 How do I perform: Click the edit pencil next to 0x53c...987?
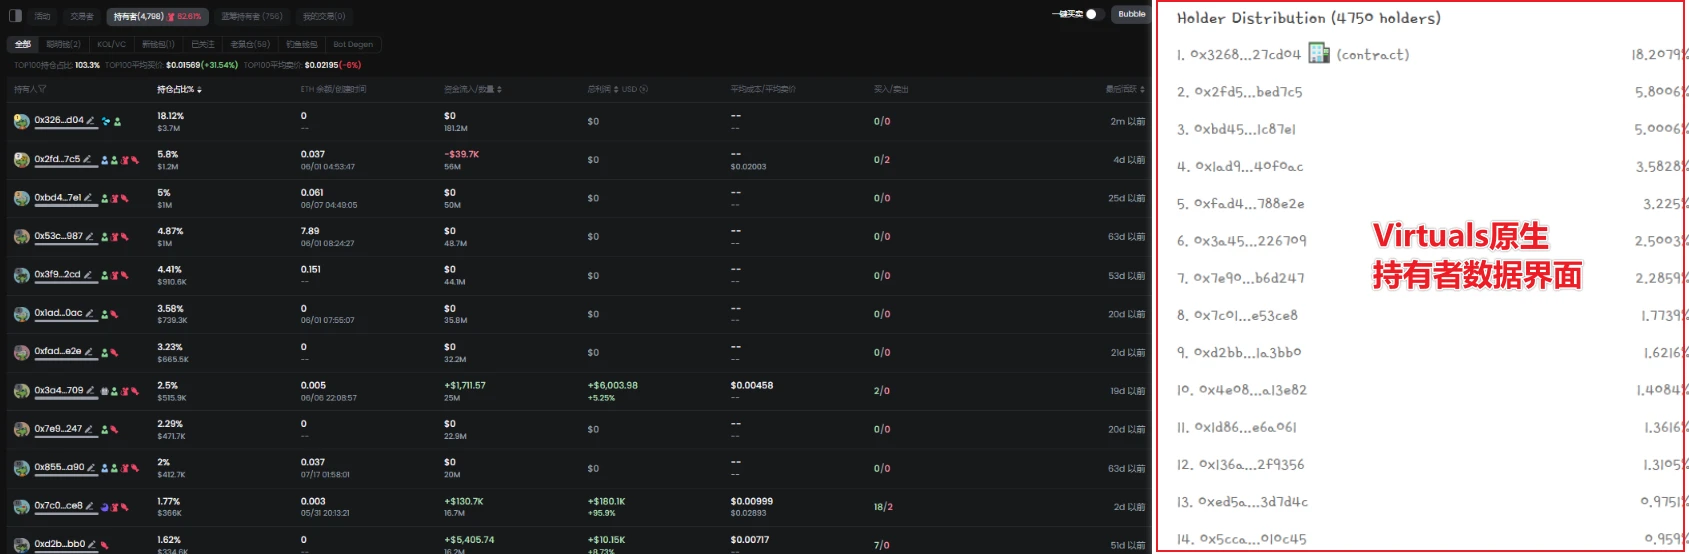pos(90,237)
